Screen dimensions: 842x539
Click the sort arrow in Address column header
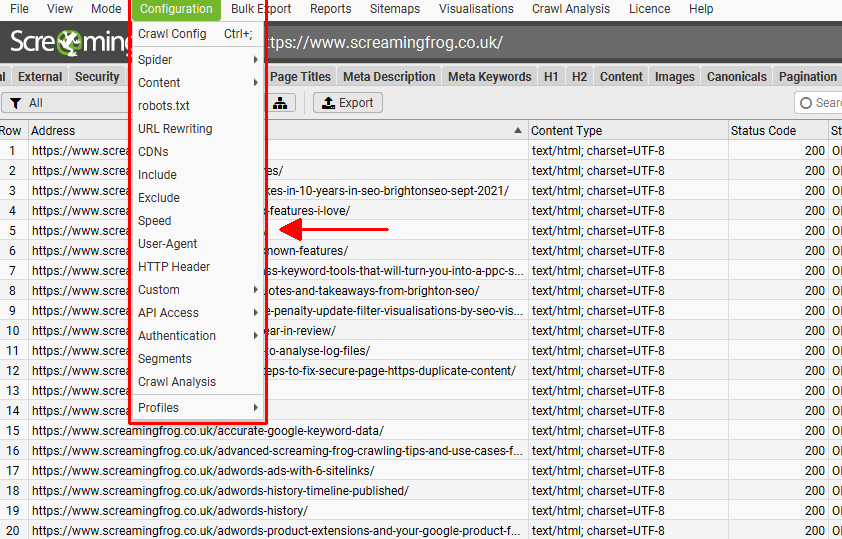(x=518, y=130)
